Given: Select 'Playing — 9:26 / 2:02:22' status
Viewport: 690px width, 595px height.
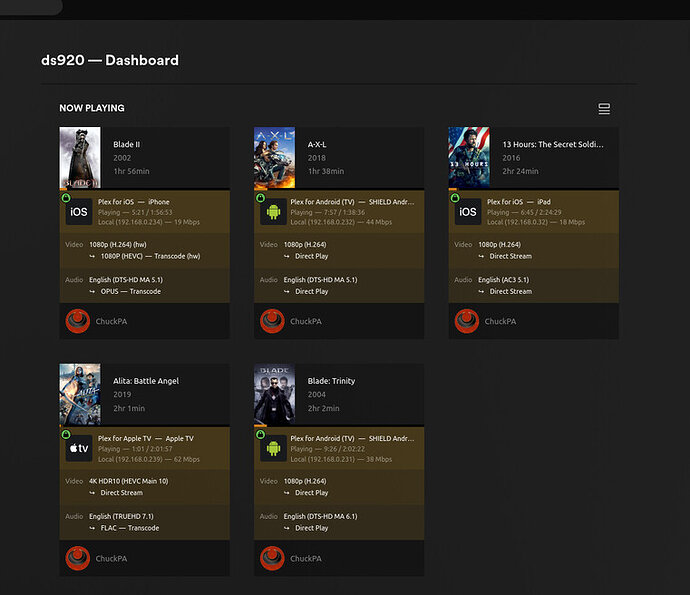Looking at the screenshot, I should [x=327, y=449].
